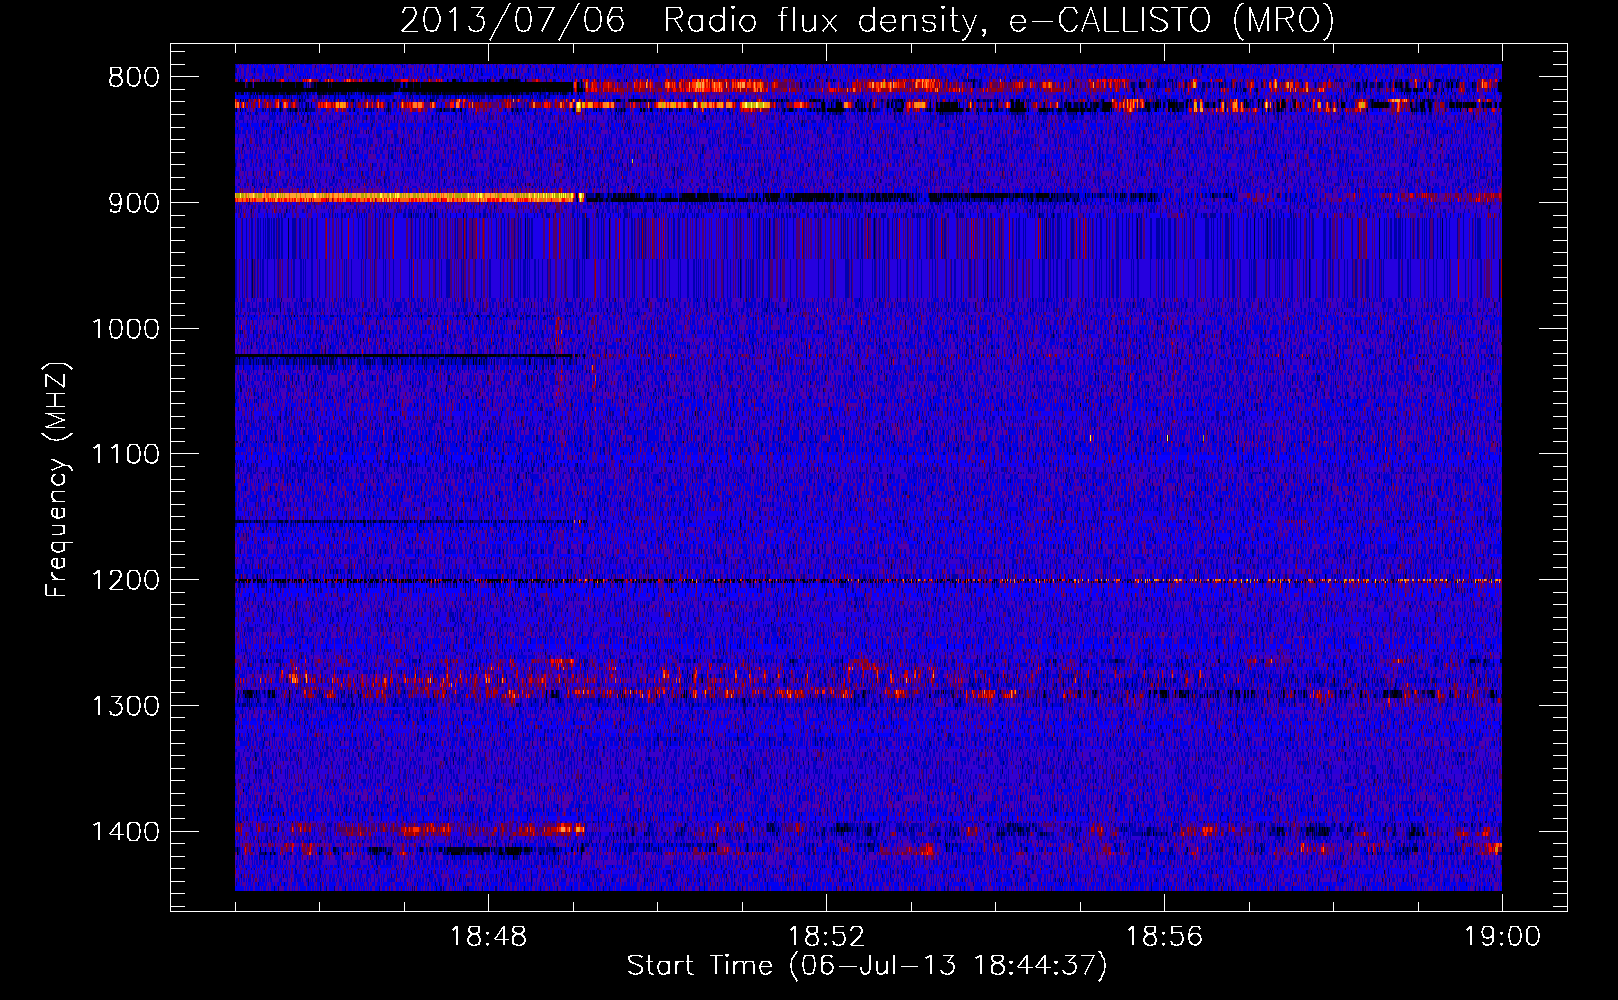The width and height of the screenshot is (1618, 1000).
Task: Click the 'Frequency (MHZ)' axis label
Action: coord(57,479)
